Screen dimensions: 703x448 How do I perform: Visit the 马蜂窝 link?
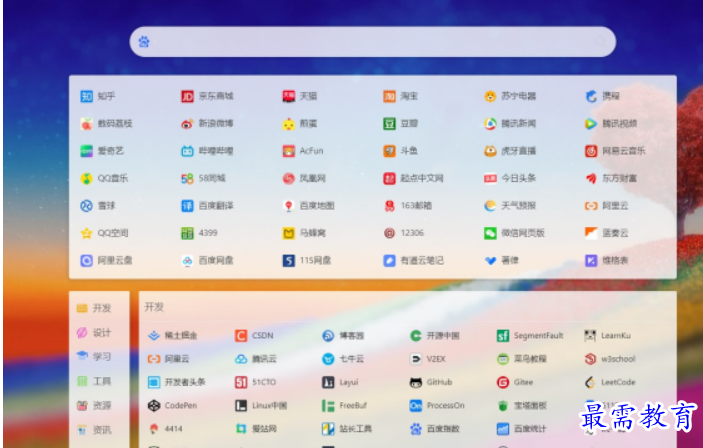click(304, 233)
